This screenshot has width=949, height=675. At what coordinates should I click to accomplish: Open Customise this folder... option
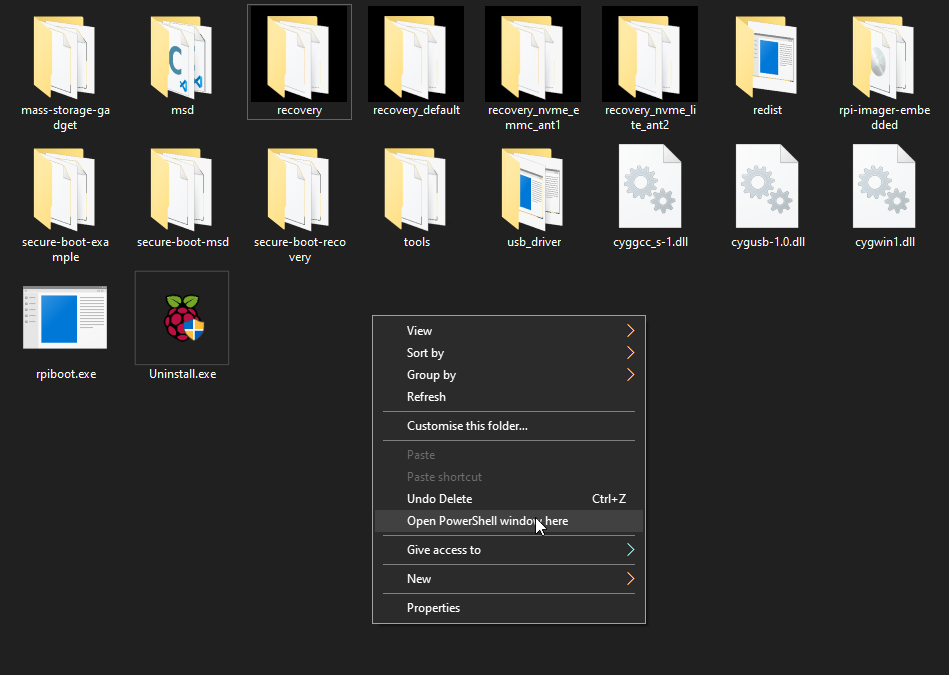pos(509,426)
